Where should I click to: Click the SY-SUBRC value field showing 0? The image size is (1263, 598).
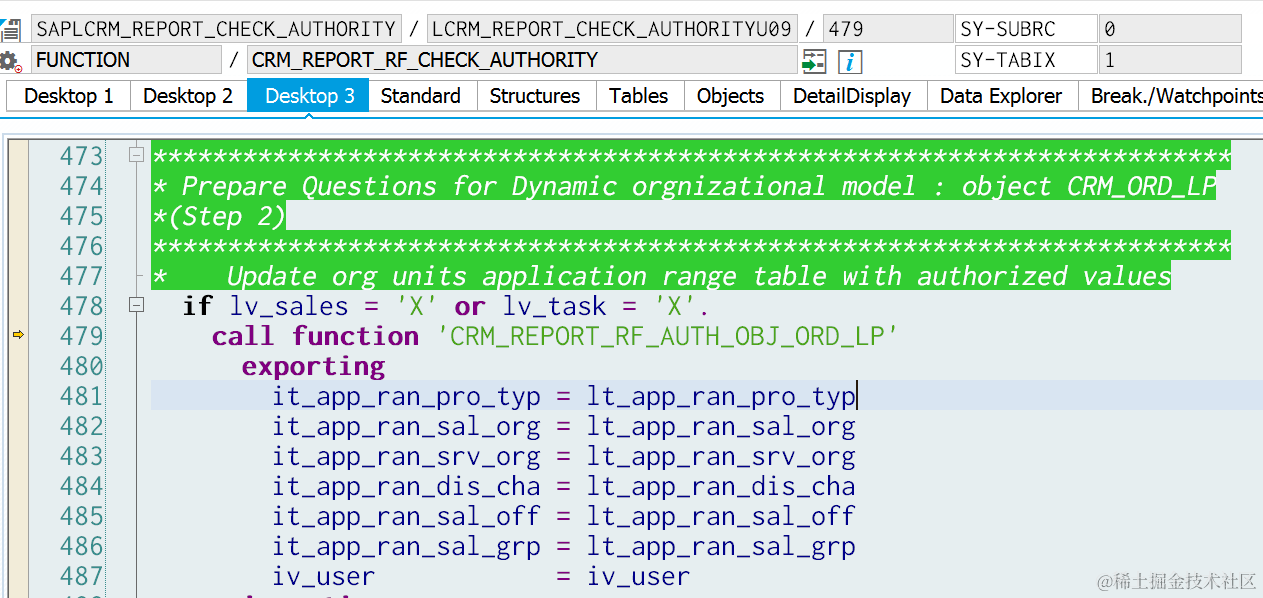coord(1171,29)
